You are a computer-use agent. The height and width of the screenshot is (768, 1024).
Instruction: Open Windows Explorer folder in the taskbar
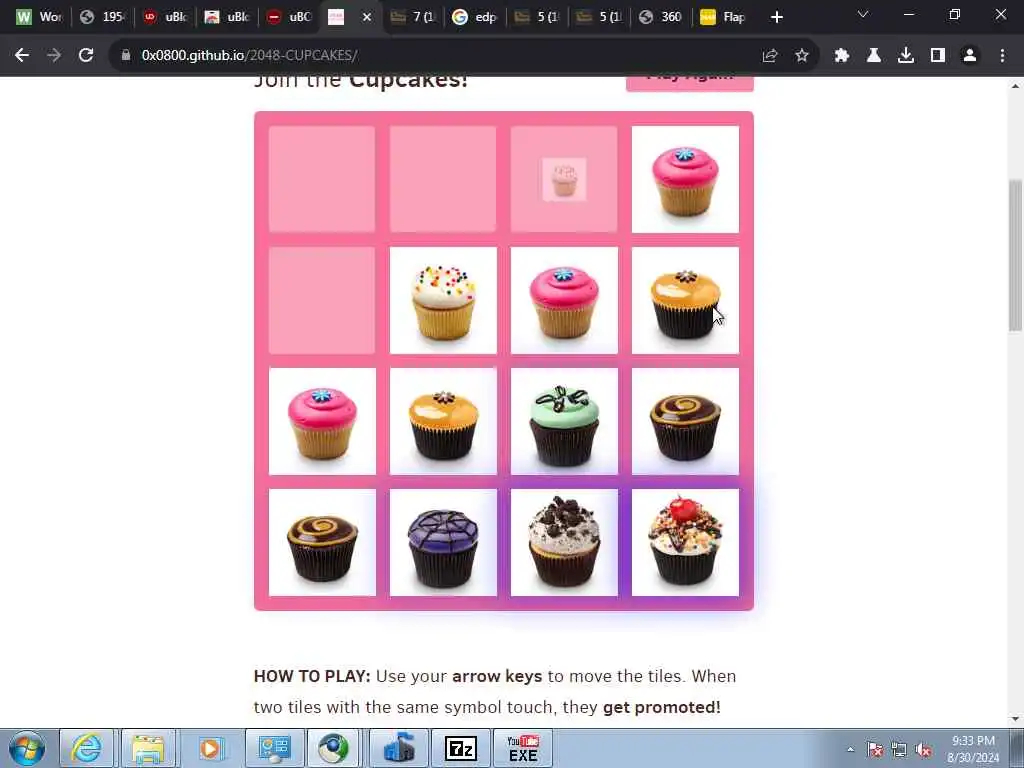149,748
